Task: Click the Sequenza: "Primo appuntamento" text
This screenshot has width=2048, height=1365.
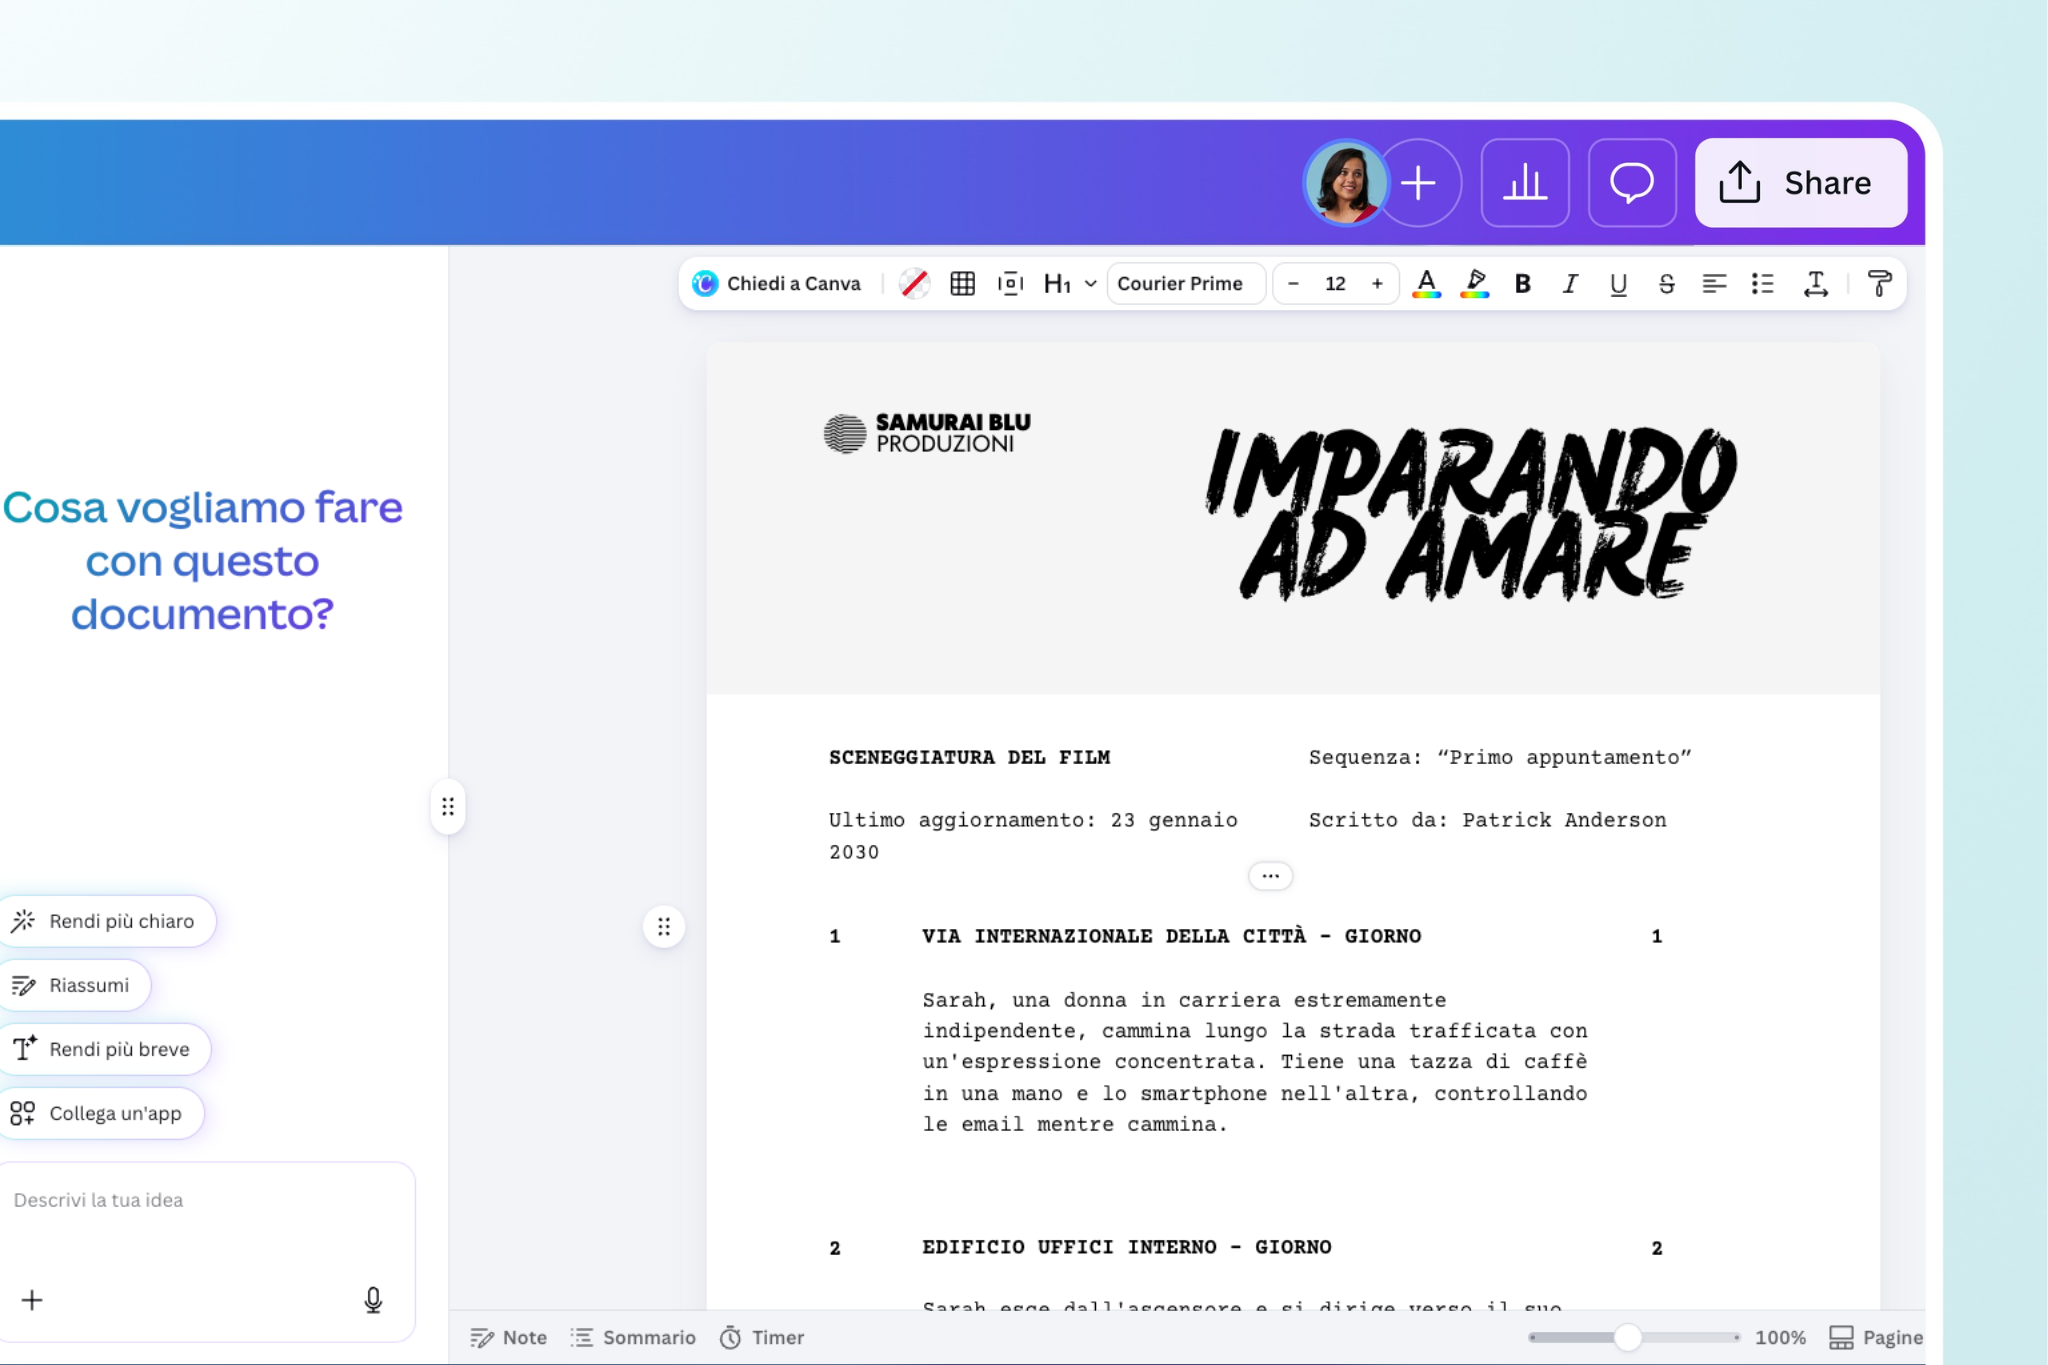Action: tap(1500, 757)
